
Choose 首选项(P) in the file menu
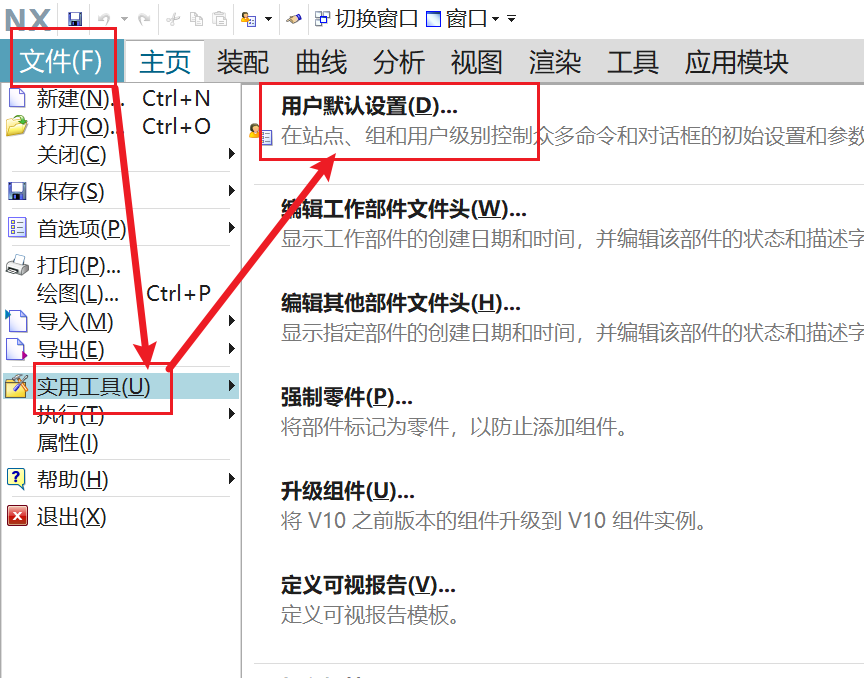tap(120, 228)
